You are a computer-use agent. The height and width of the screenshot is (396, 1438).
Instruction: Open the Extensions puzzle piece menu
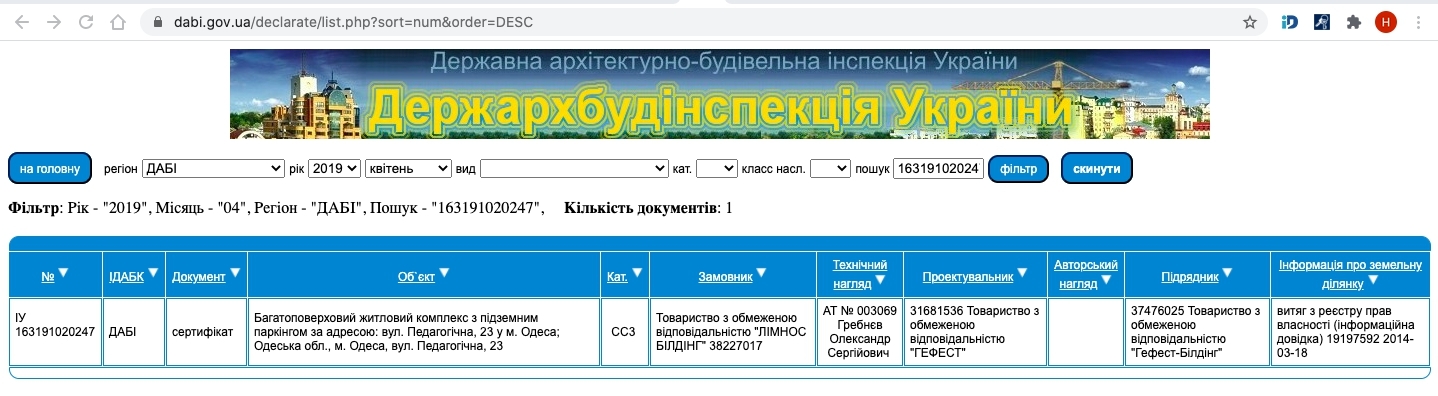1353,22
